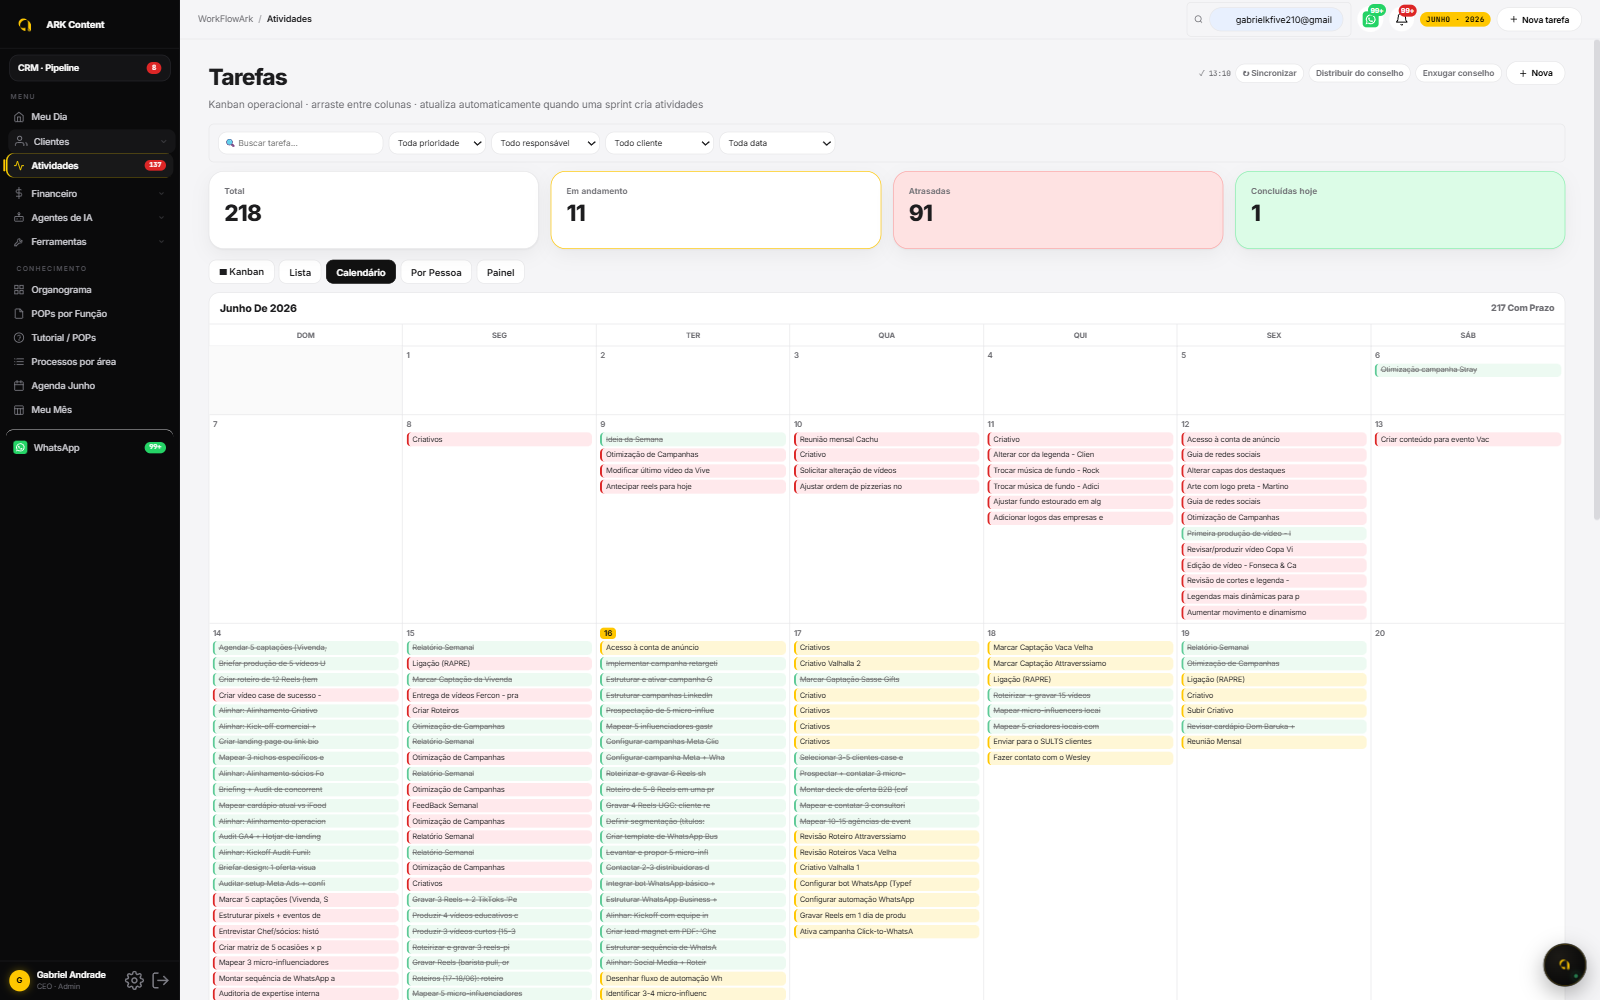1600x1000 pixels.
Task: Open the Em andamento 11 card
Action: (716, 210)
